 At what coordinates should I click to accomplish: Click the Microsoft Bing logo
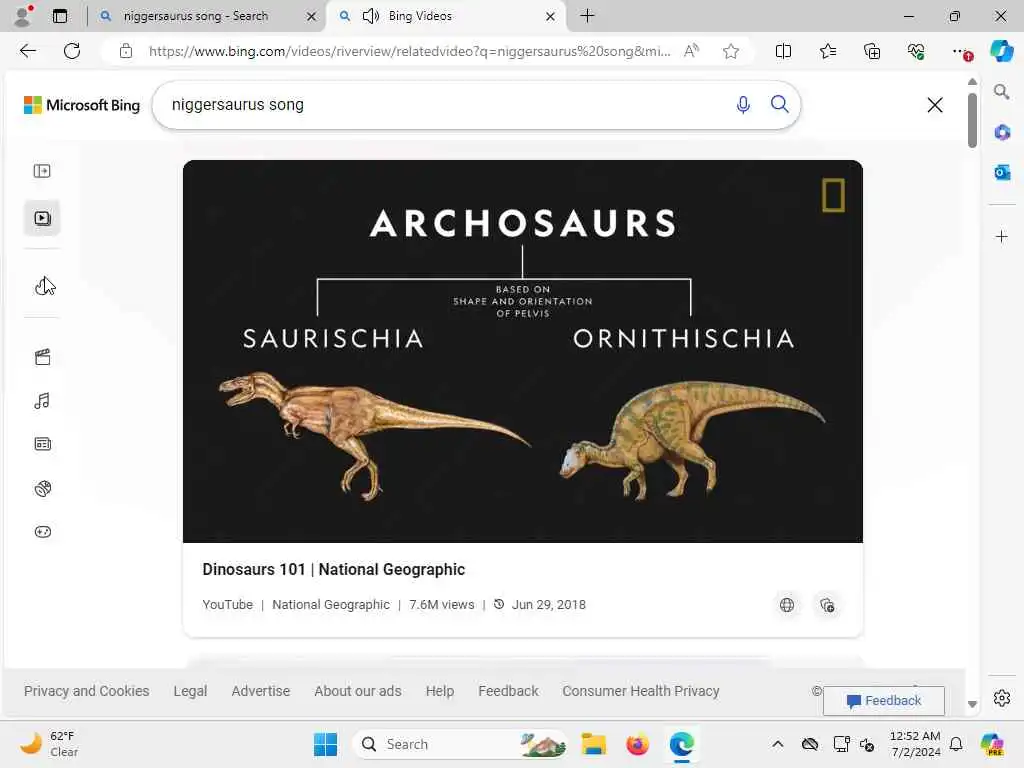(x=82, y=105)
